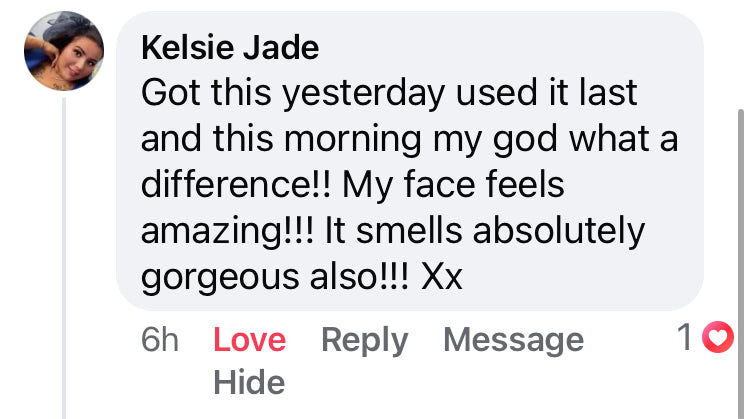This screenshot has width=750, height=419.
Task: Open Kelsie Jade's profile picture
Action: click(x=65, y=51)
